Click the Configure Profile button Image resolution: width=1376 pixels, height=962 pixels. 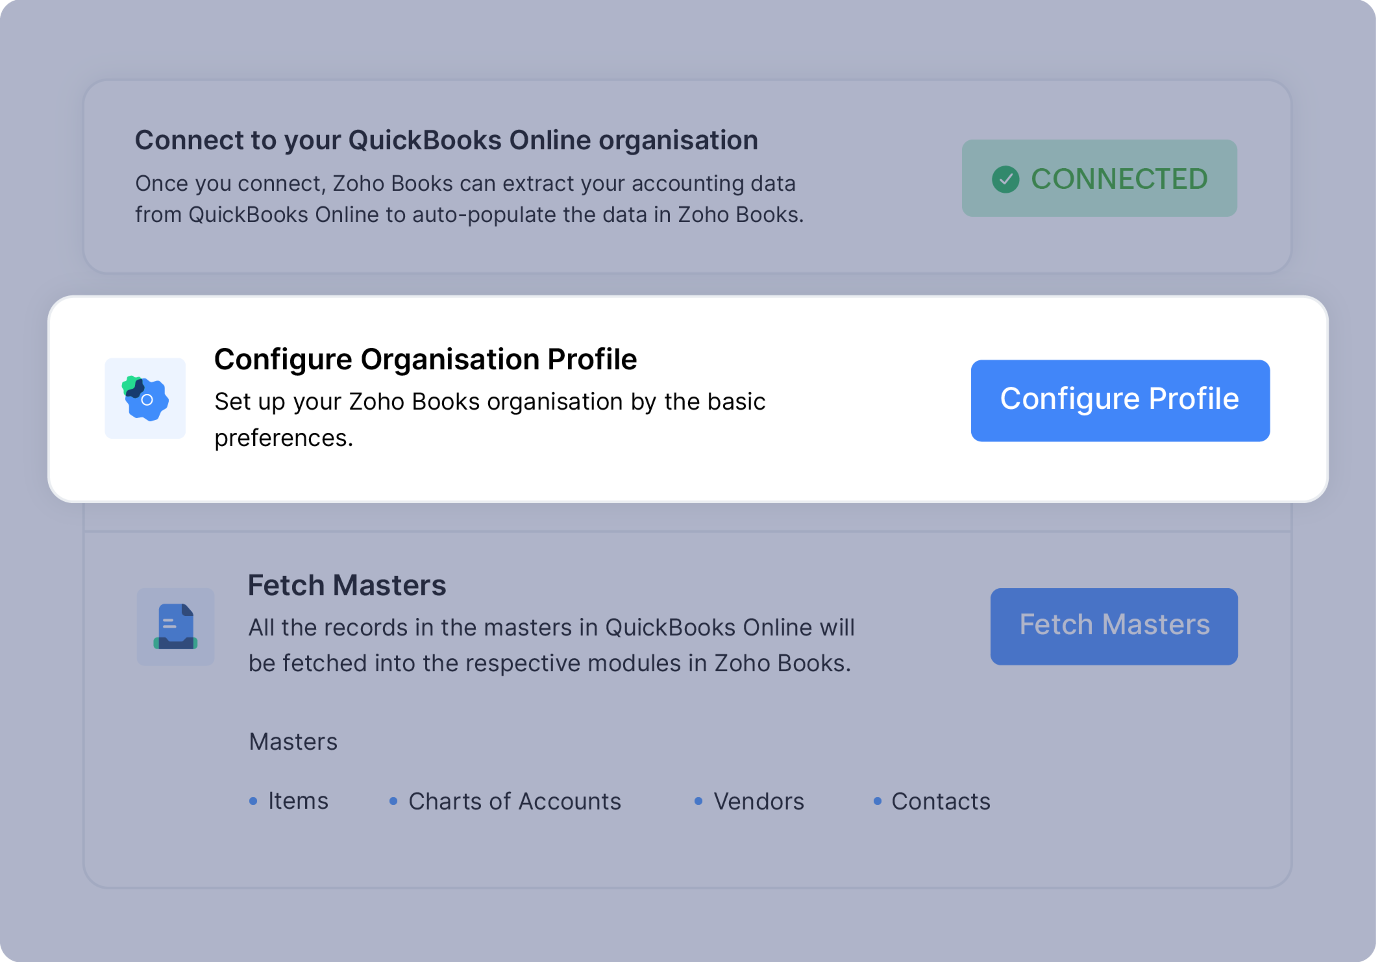[1119, 400]
